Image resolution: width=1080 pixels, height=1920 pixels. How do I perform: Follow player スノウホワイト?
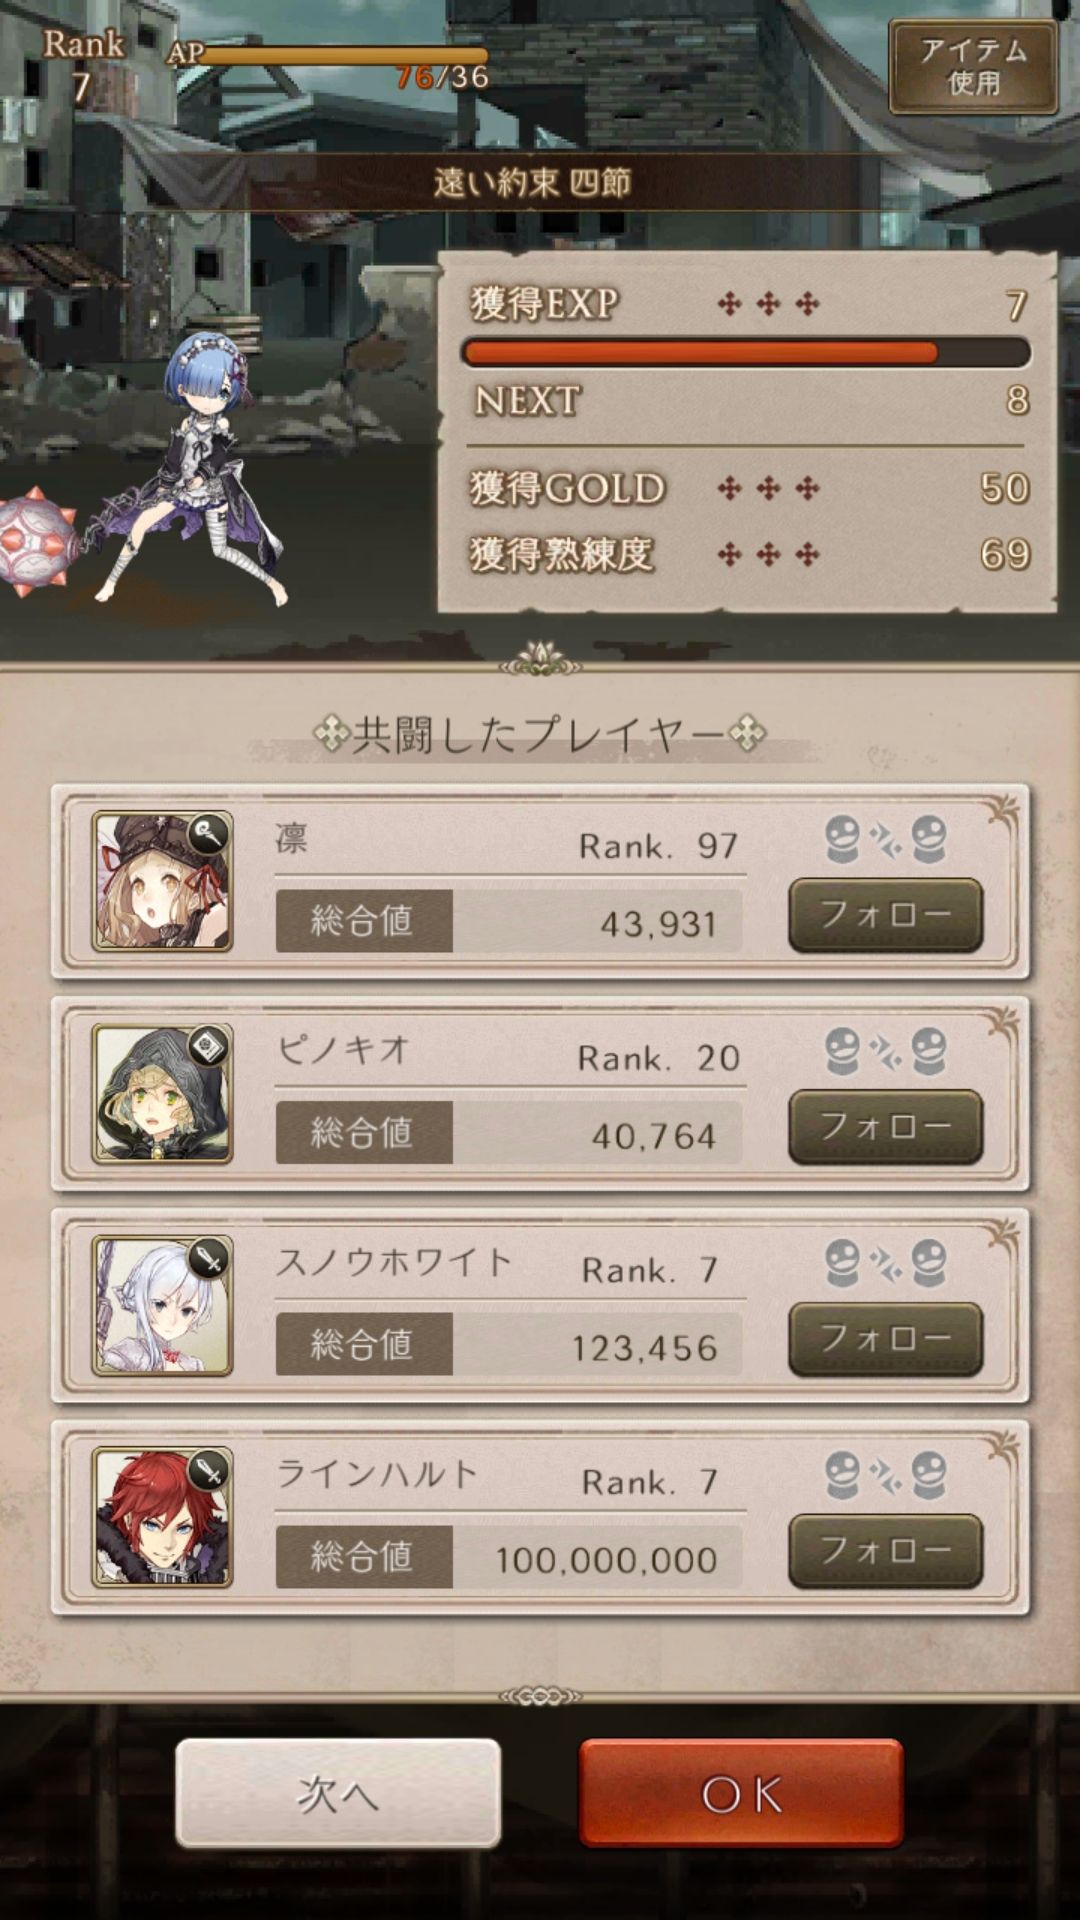pos(886,1339)
